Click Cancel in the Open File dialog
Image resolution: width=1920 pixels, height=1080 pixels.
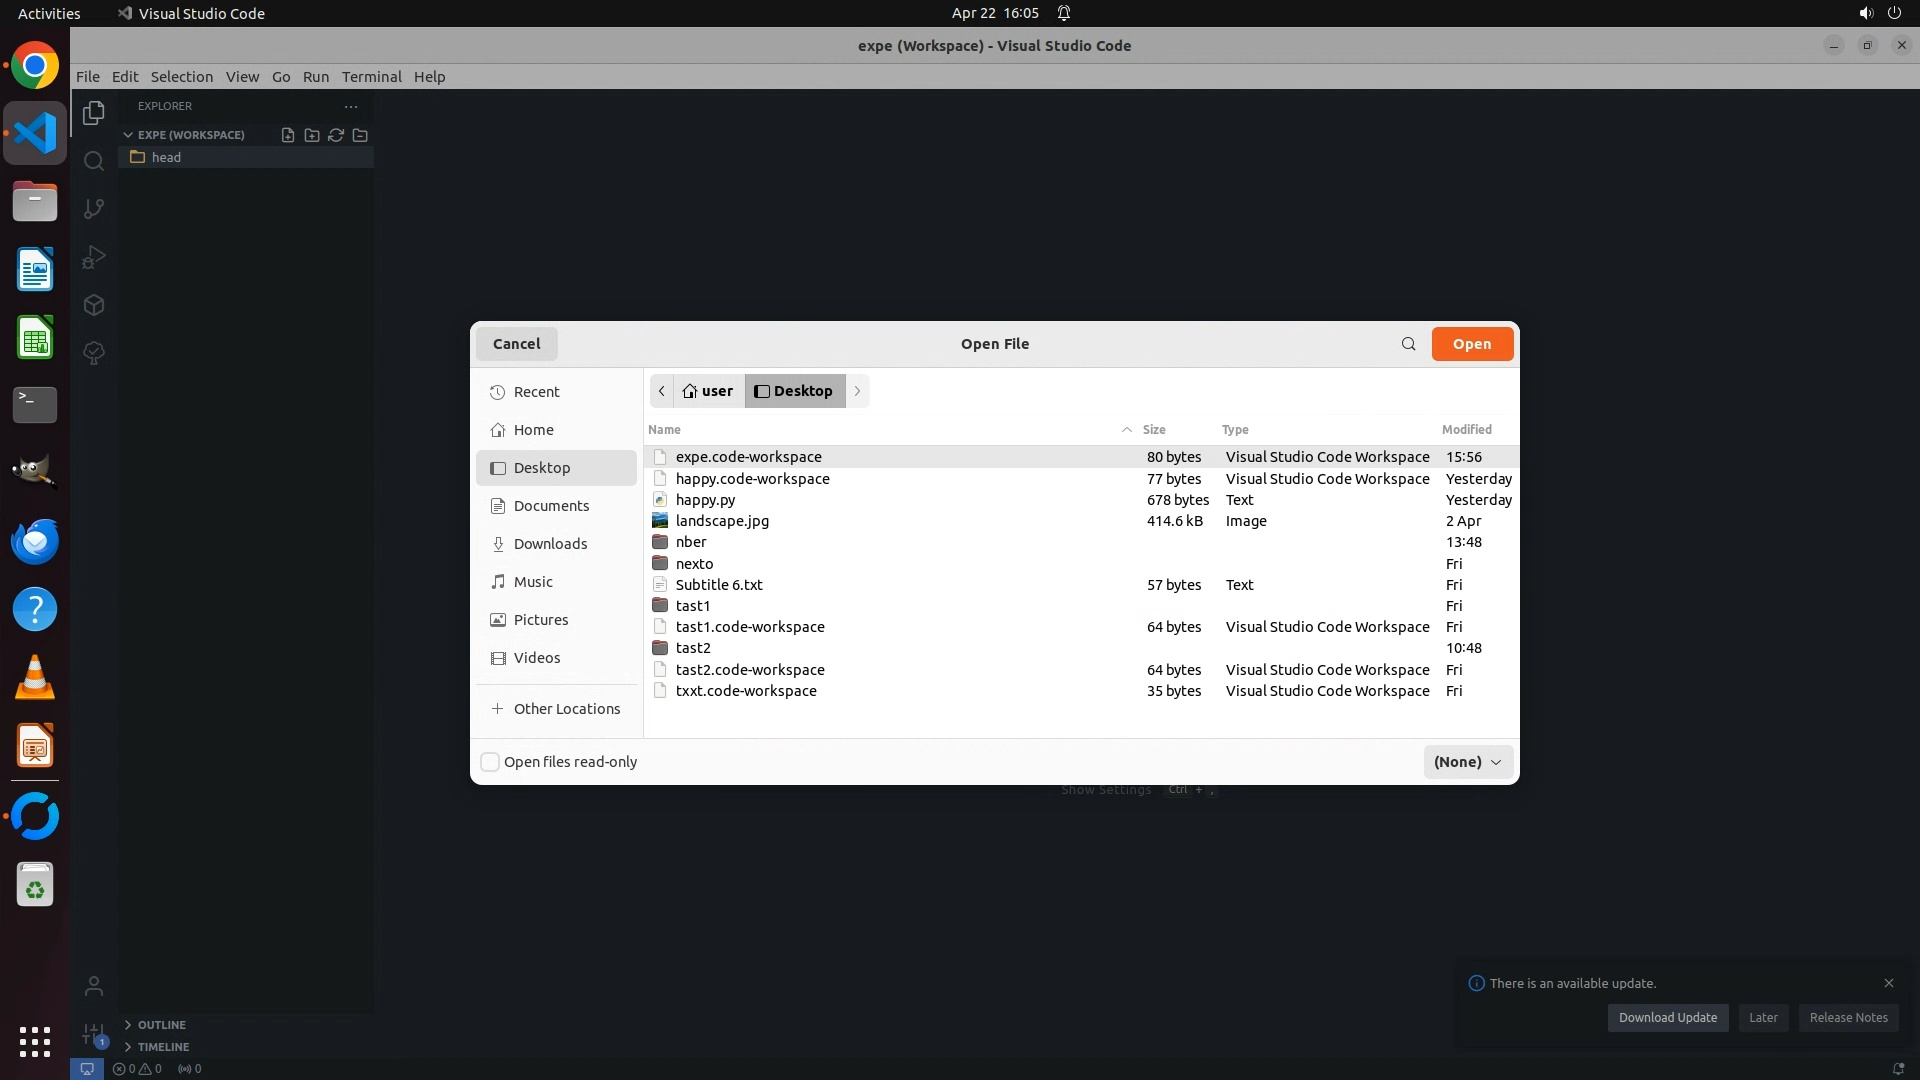516,344
